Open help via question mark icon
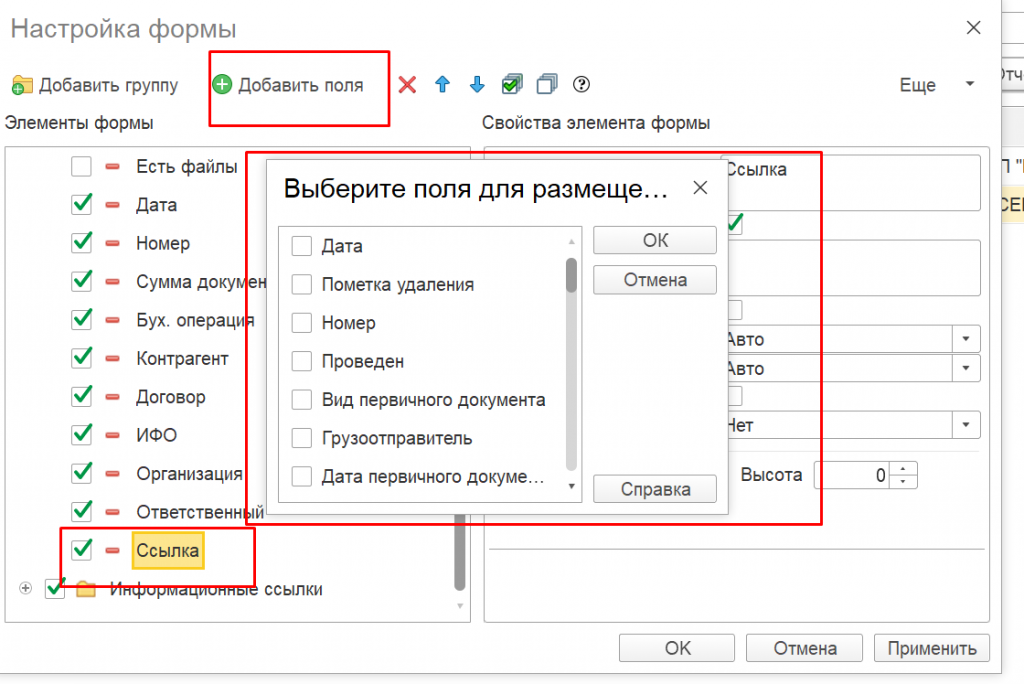The height and width of the screenshot is (684, 1024). [x=581, y=85]
